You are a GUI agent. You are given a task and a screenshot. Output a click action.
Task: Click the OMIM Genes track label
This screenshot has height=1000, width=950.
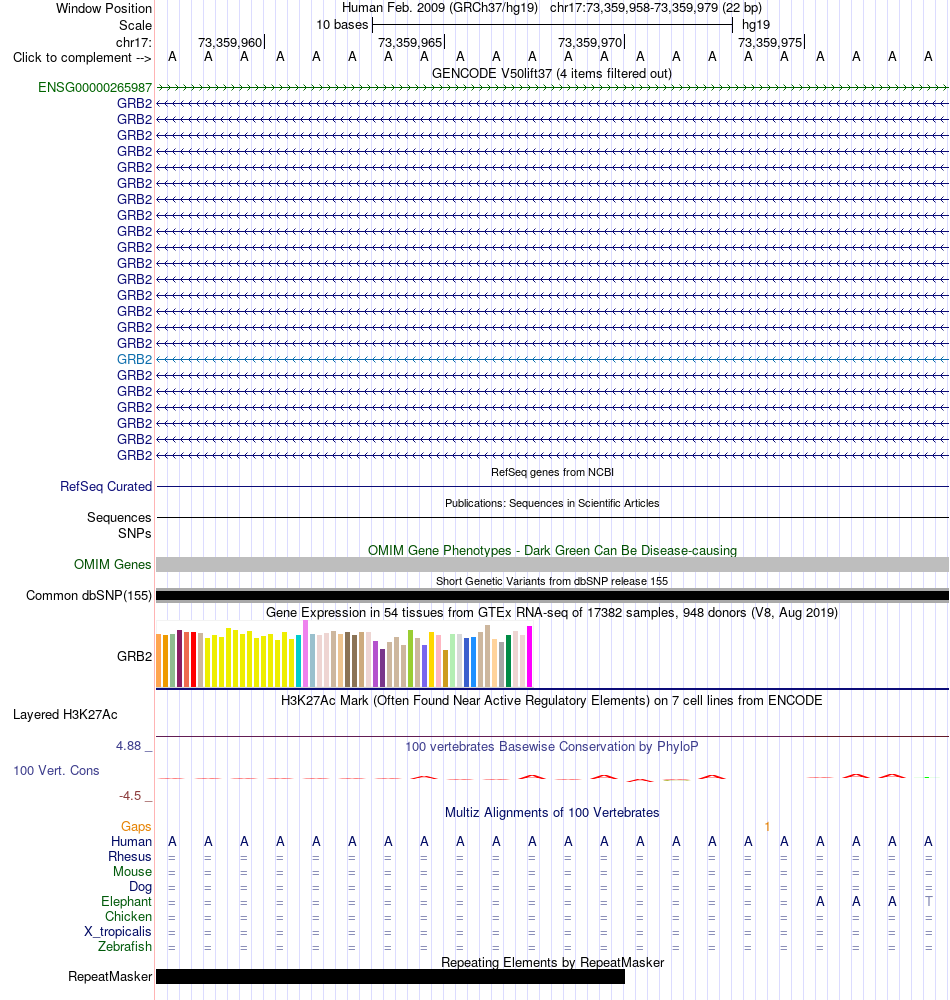point(112,564)
